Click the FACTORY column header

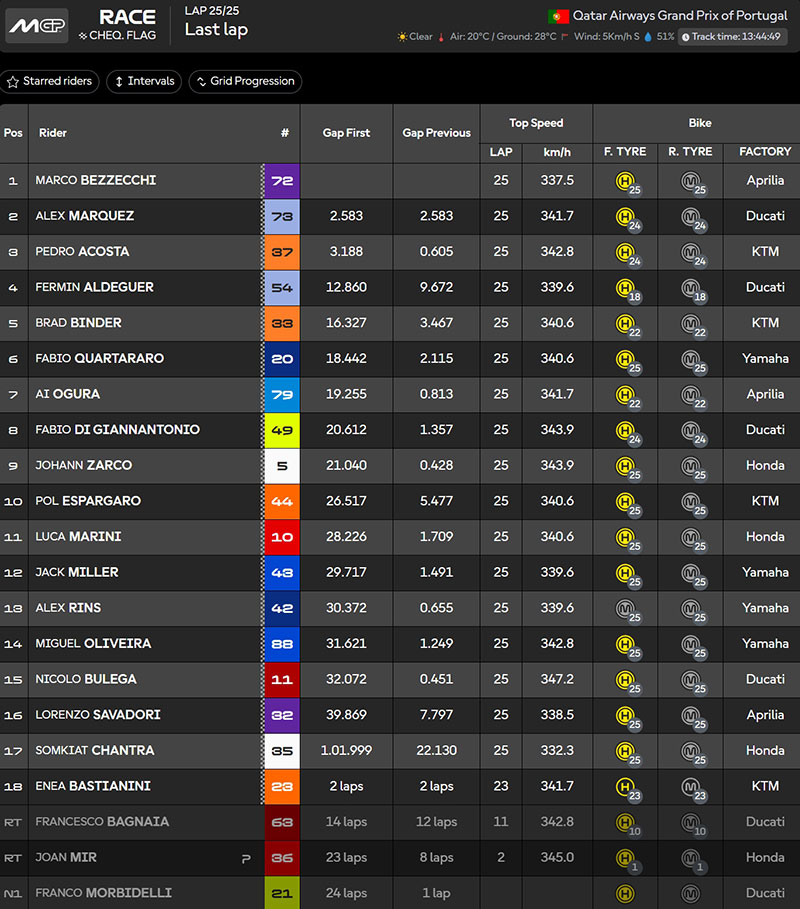coord(765,152)
